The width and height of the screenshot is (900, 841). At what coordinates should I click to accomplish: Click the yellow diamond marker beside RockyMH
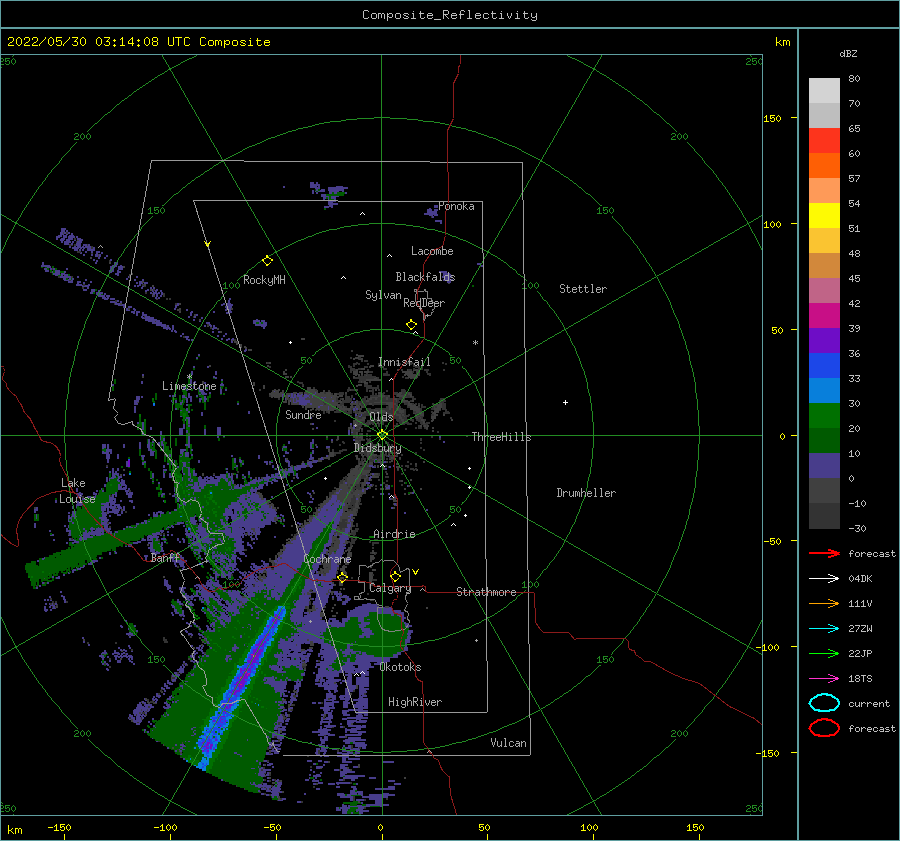(x=267, y=261)
